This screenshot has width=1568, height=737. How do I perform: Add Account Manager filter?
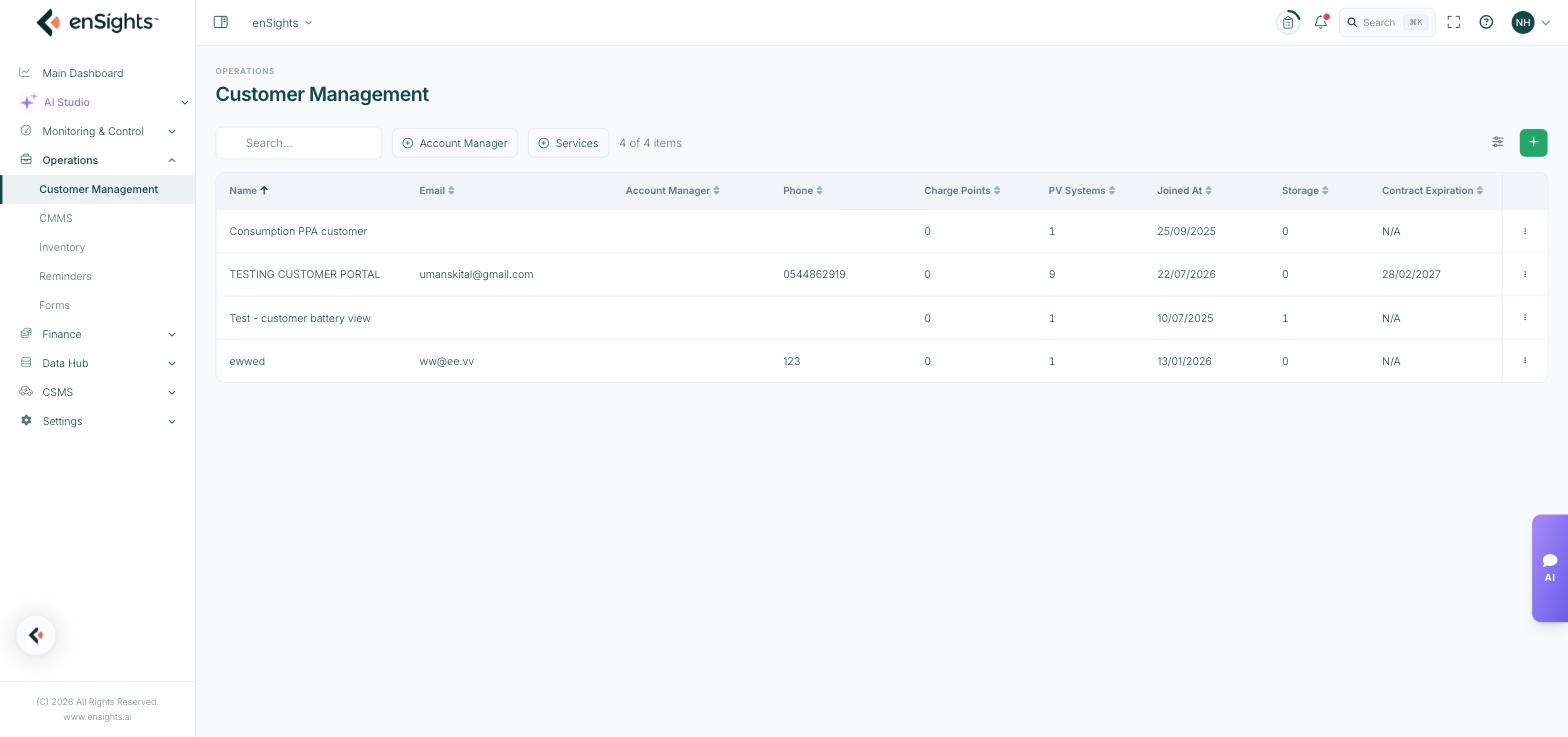tap(455, 143)
